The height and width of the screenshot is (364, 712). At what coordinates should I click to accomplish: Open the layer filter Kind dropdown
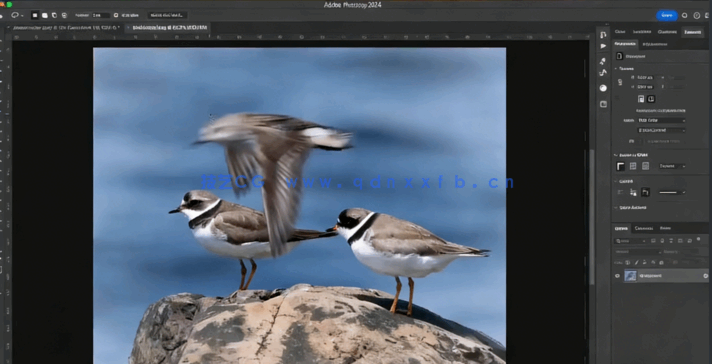pos(630,241)
